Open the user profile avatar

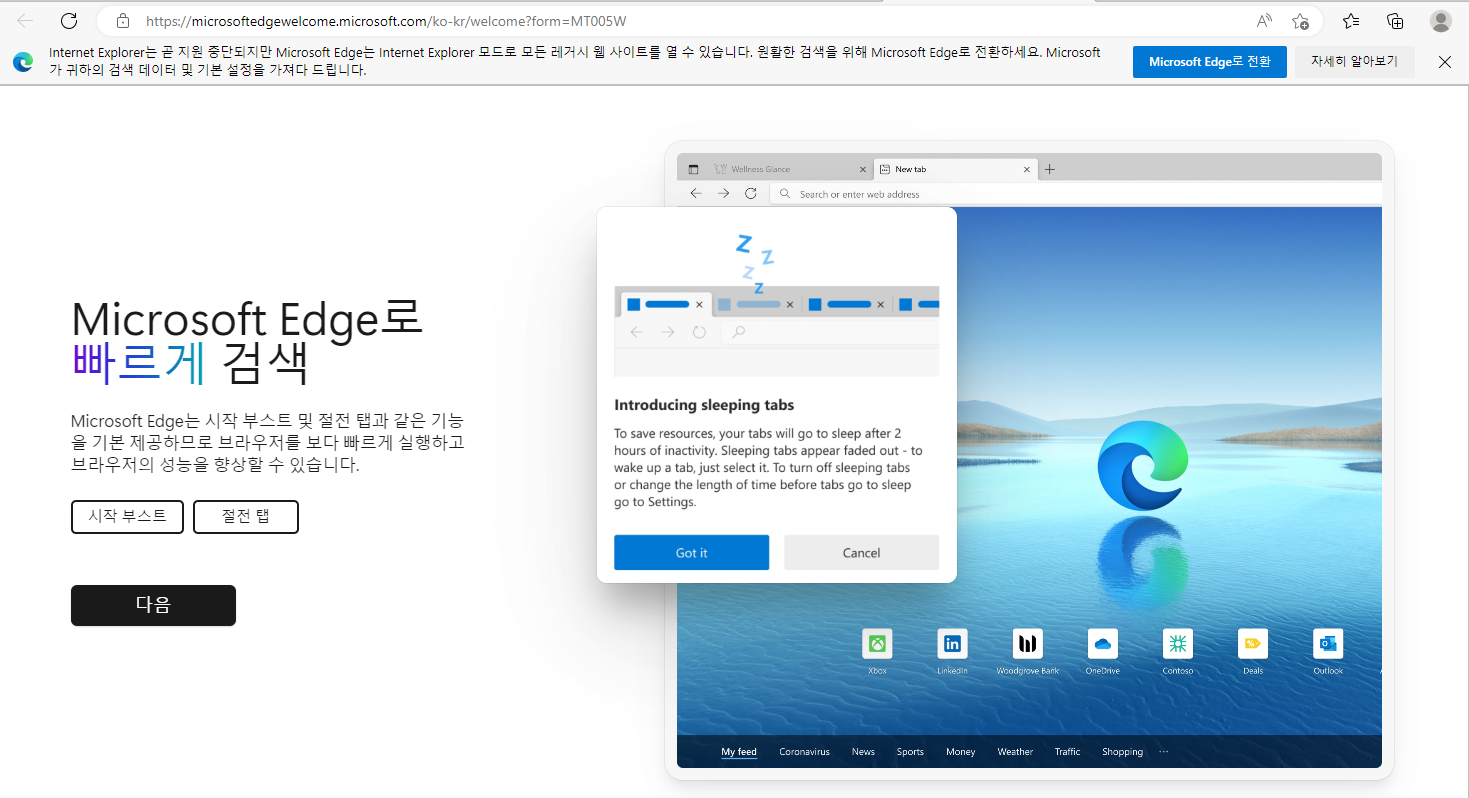tap(1441, 21)
